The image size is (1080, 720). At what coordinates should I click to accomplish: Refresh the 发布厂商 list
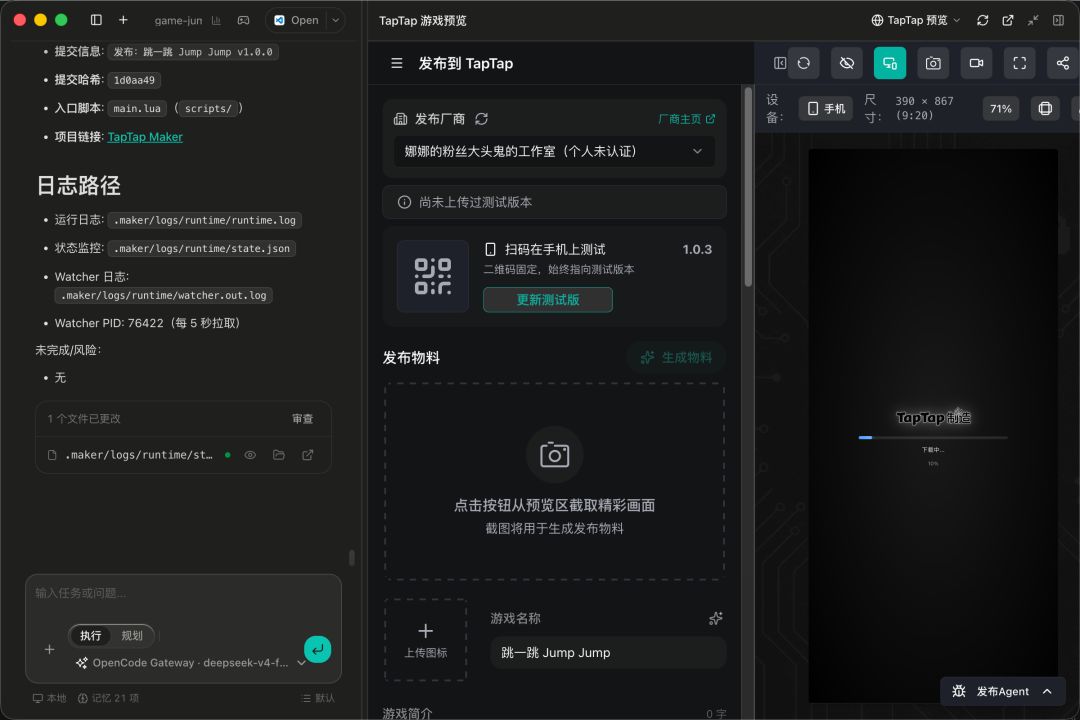(481, 119)
